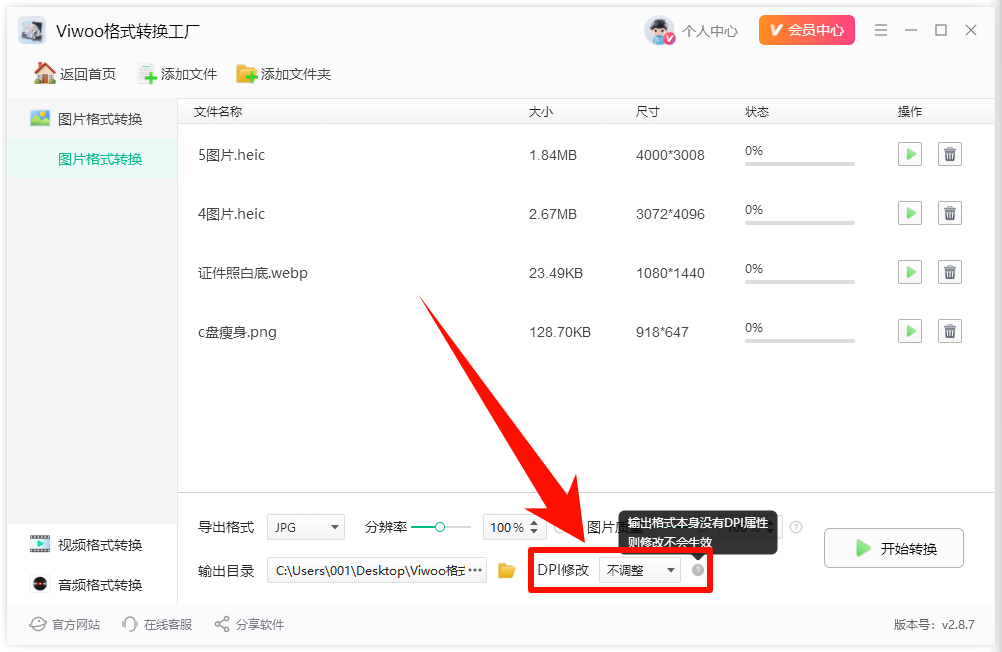Image resolution: width=1002 pixels, height=652 pixels.
Task: Sort by 文件名称 column header
Action: 218,112
